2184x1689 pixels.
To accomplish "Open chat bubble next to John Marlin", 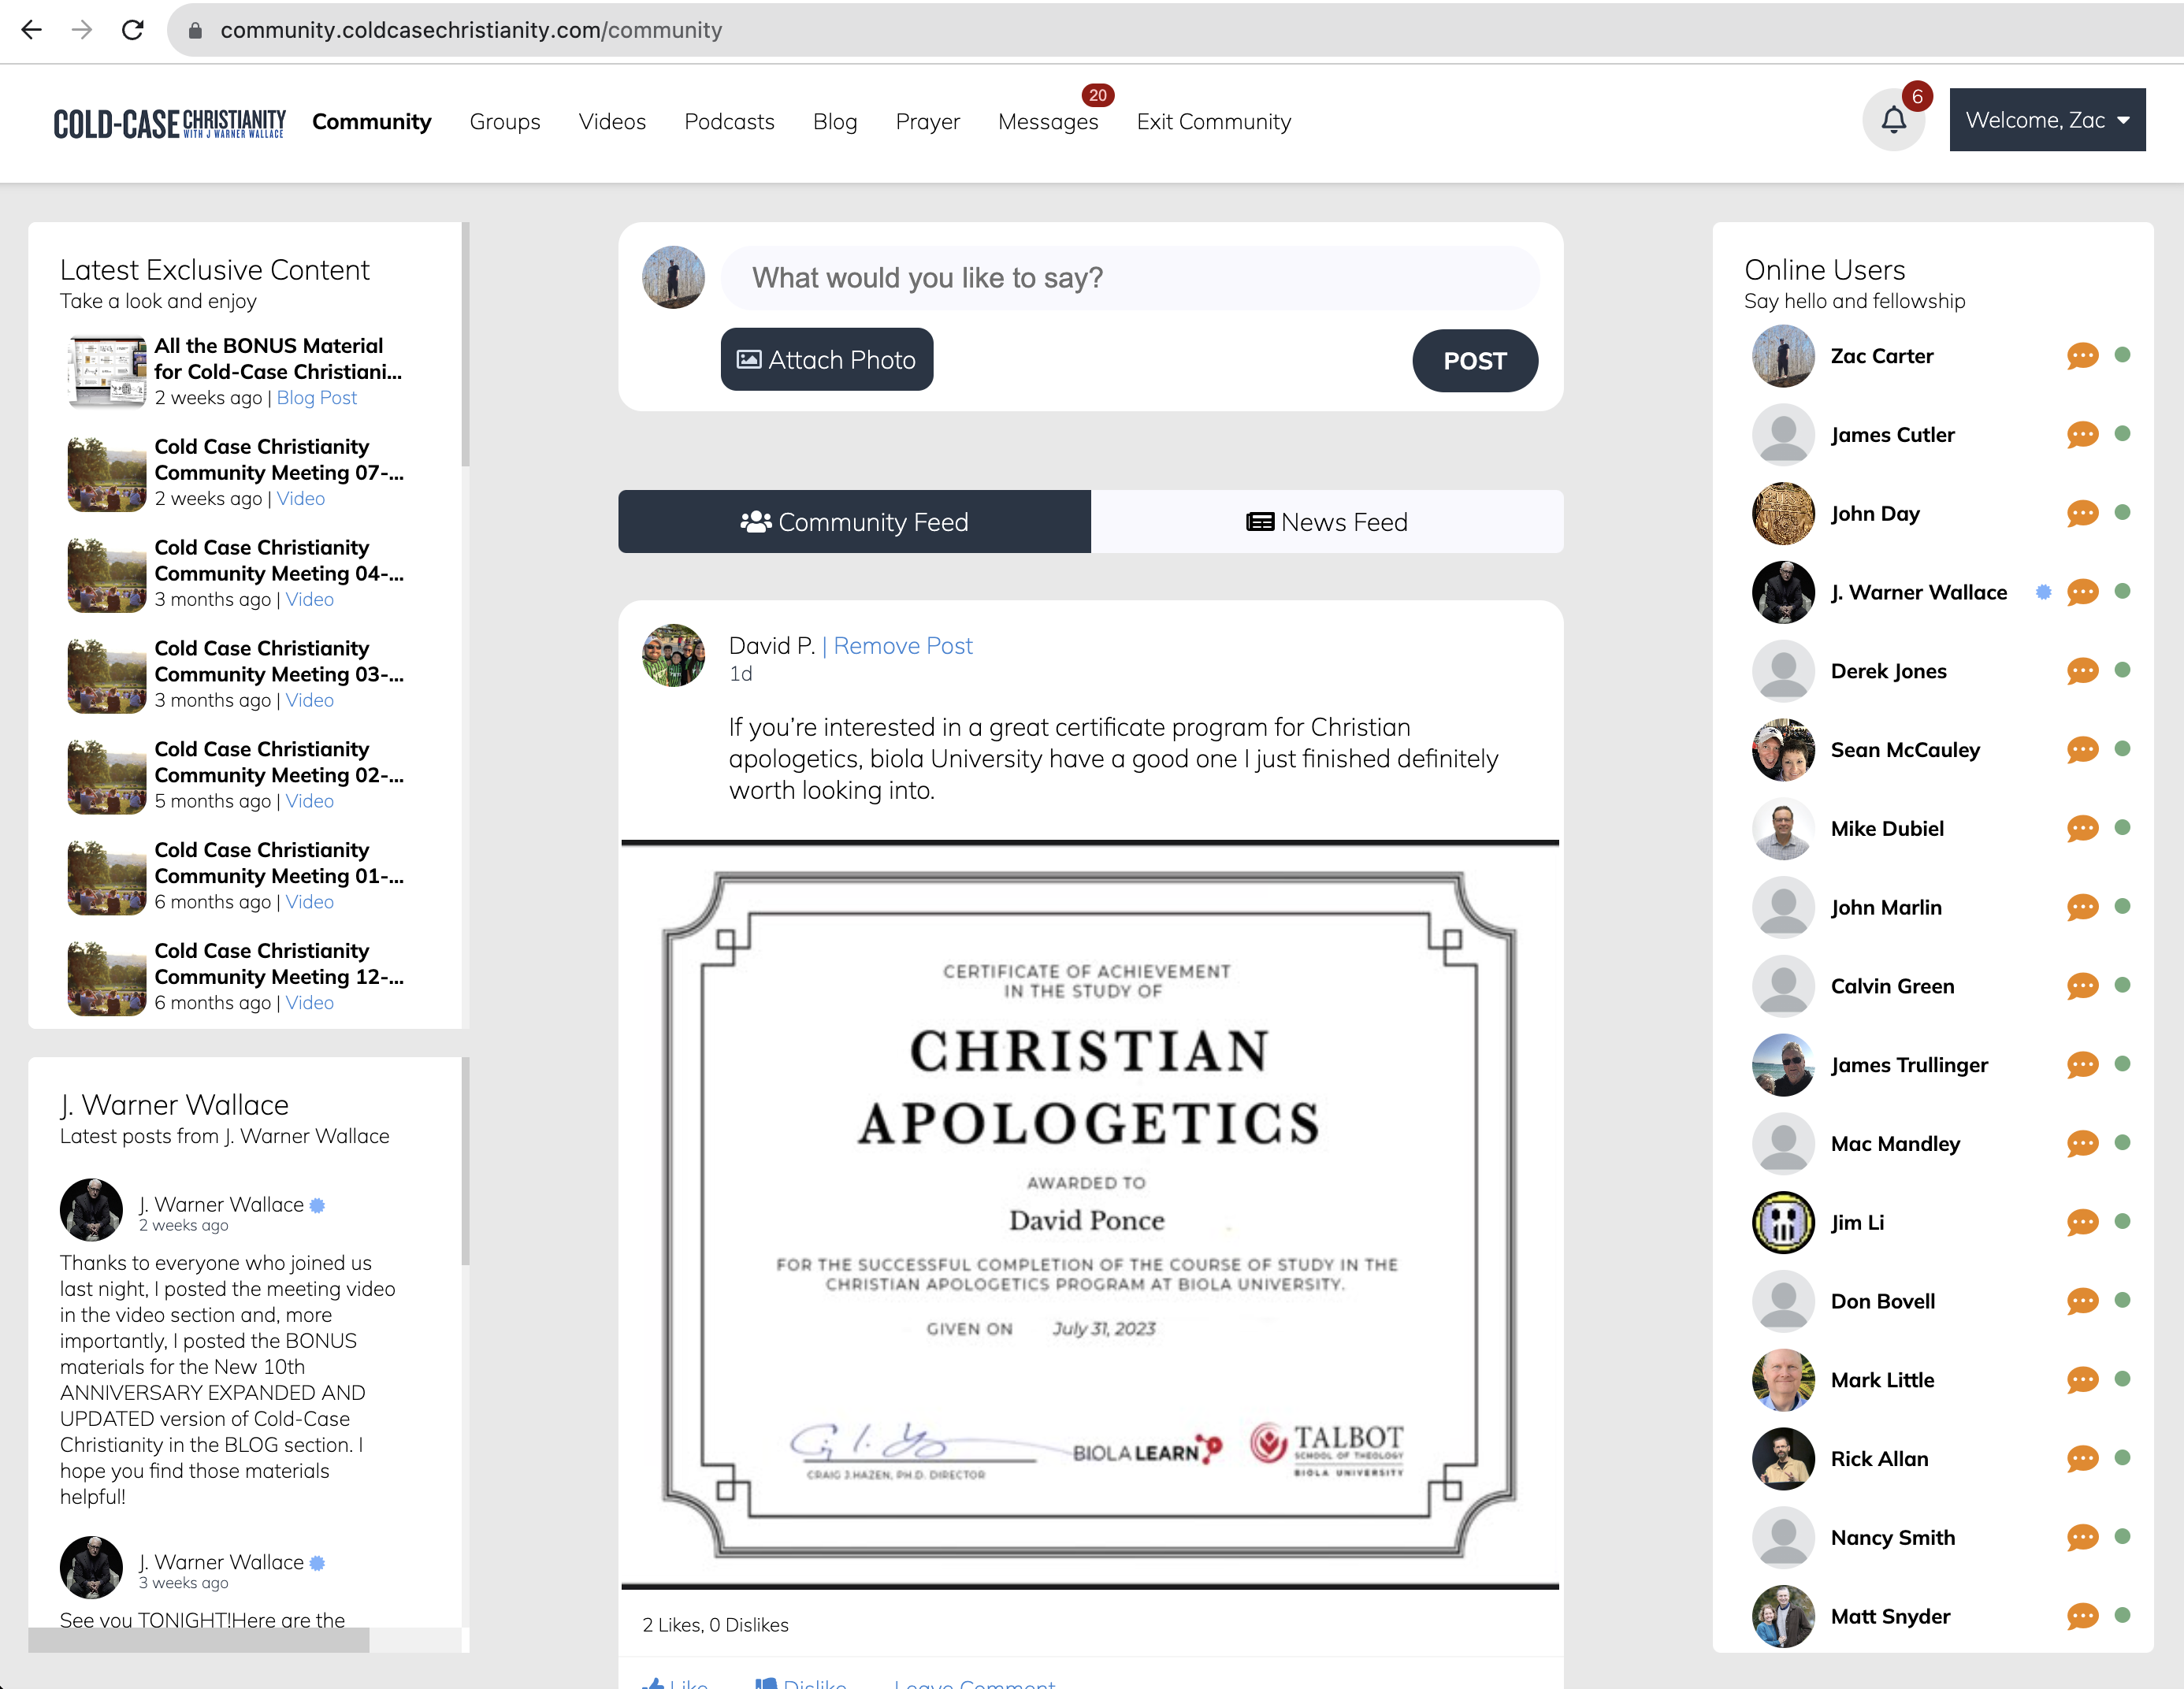I will click(x=2082, y=908).
